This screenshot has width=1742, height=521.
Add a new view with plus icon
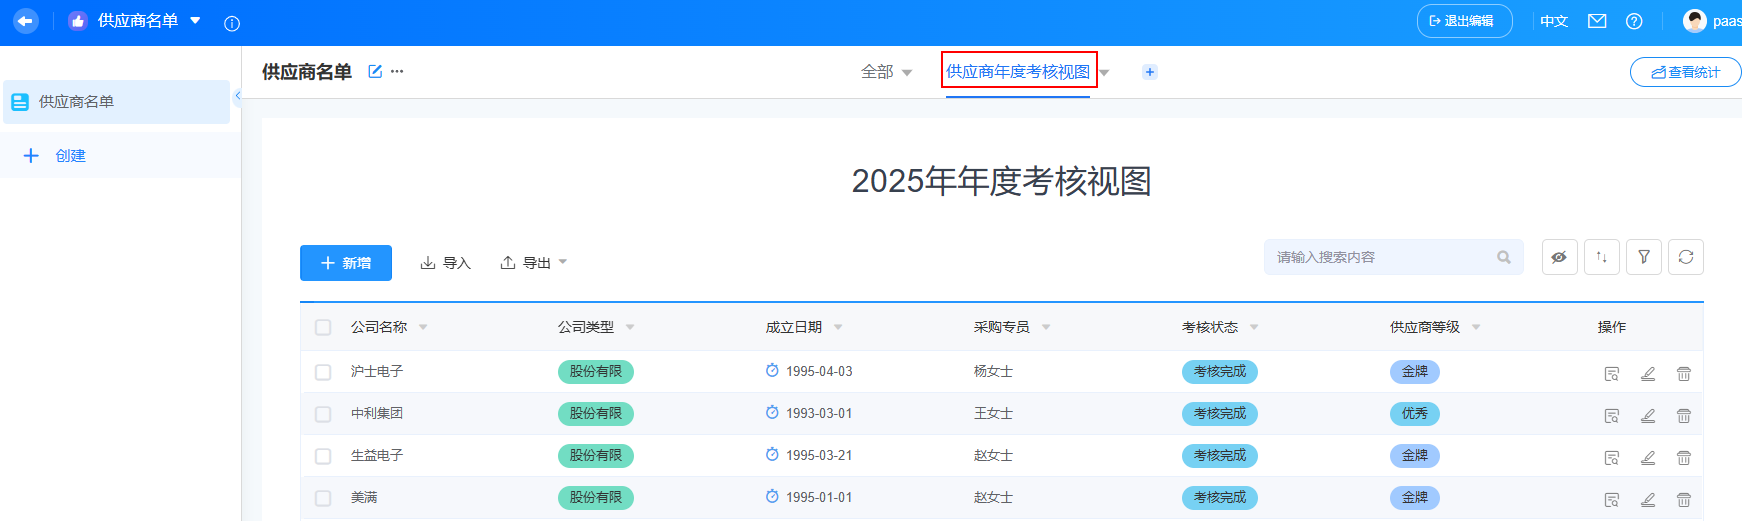click(x=1150, y=72)
